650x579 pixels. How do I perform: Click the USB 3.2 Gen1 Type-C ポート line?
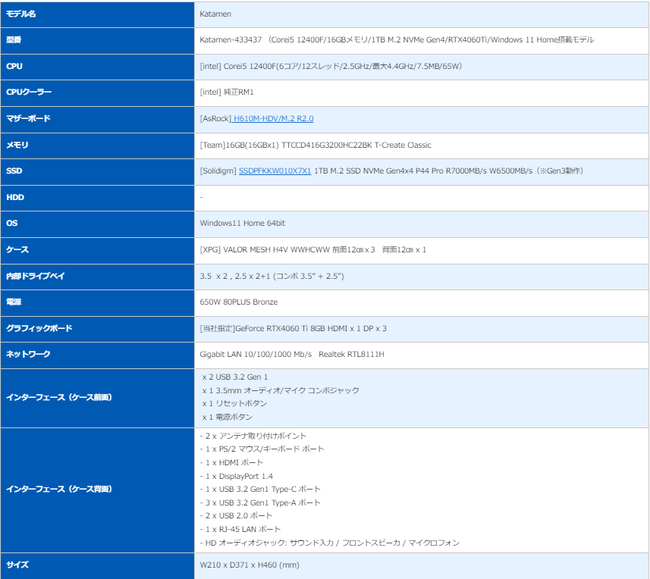coord(260,489)
